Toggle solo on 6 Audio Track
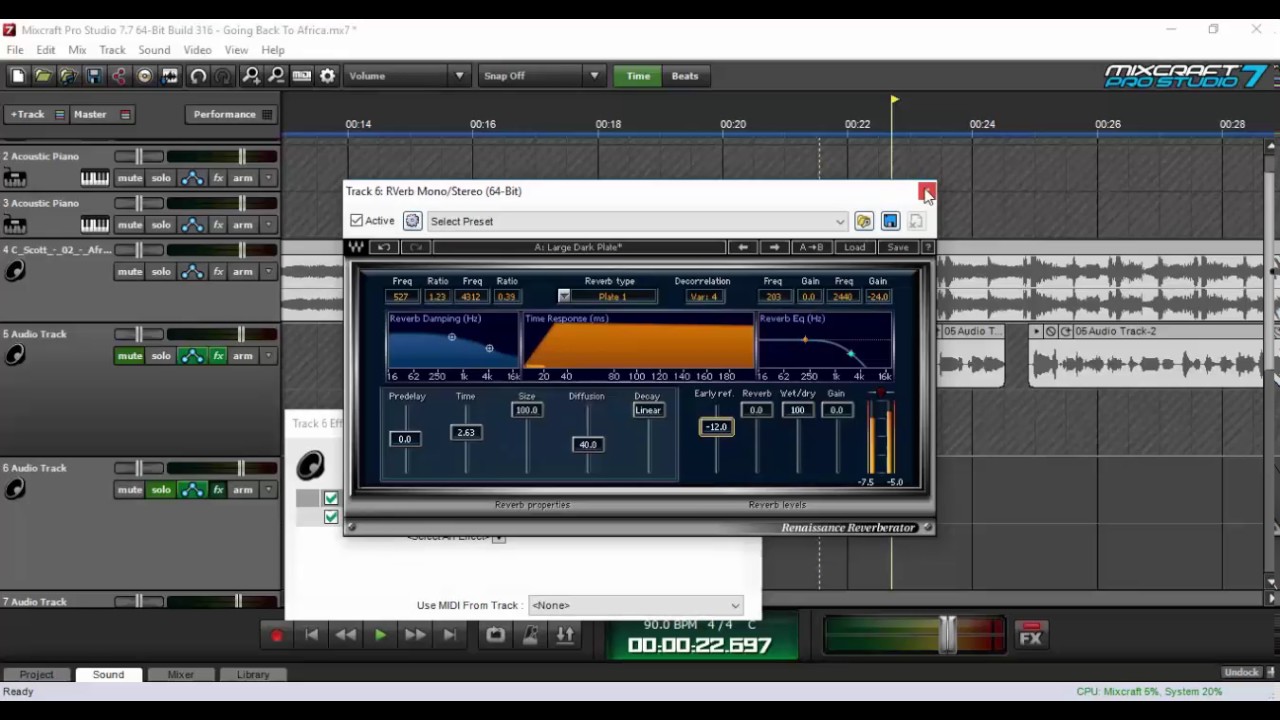 pyautogui.click(x=161, y=490)
